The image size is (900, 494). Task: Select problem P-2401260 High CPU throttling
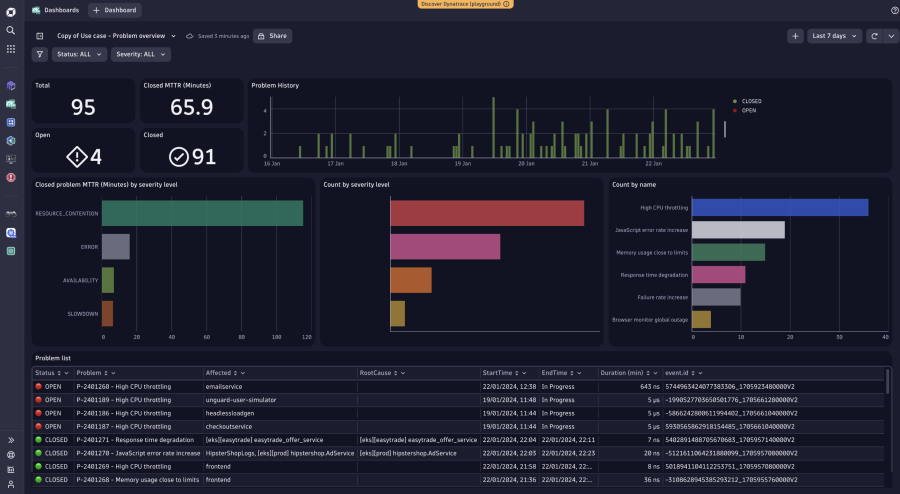pos(123,387)
